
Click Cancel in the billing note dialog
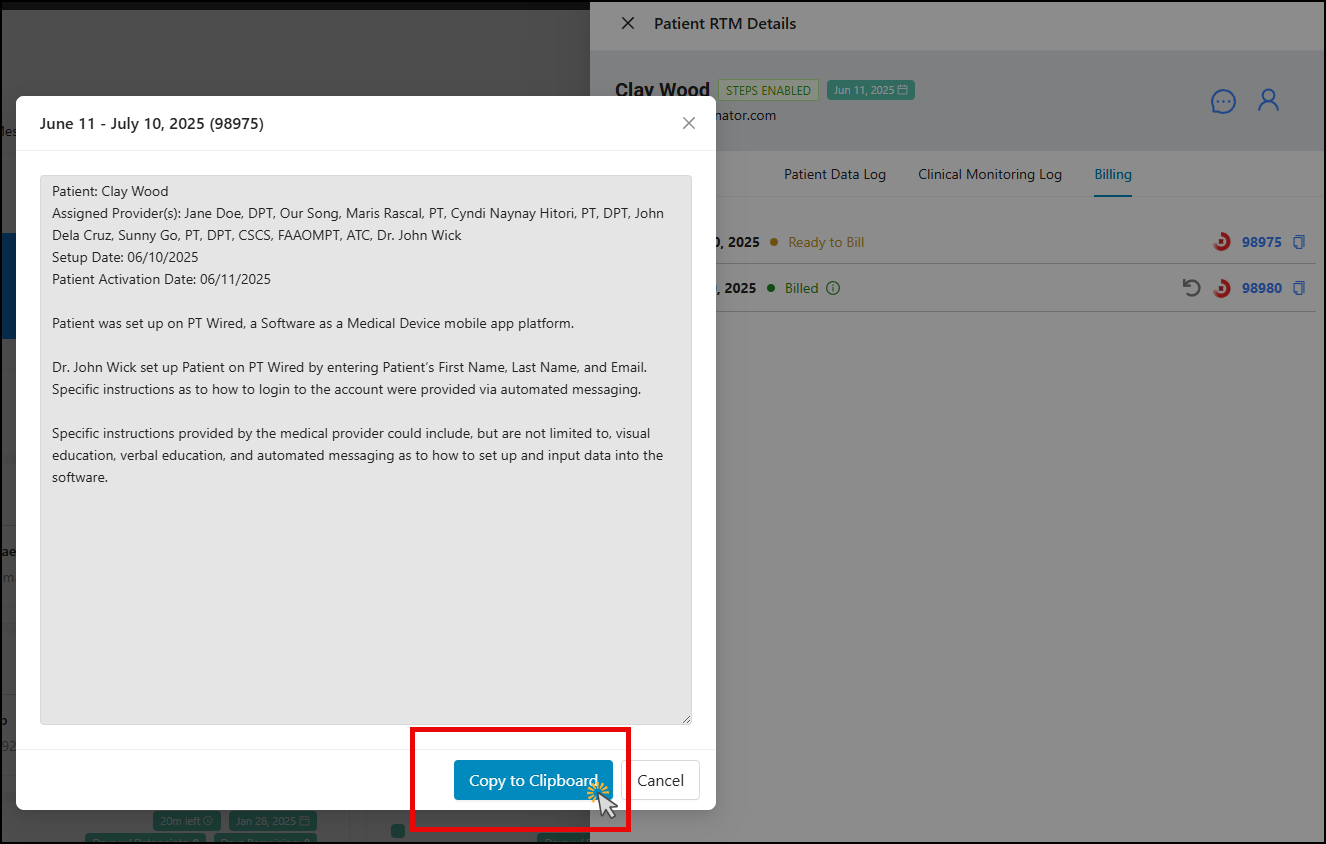(660, 780)
